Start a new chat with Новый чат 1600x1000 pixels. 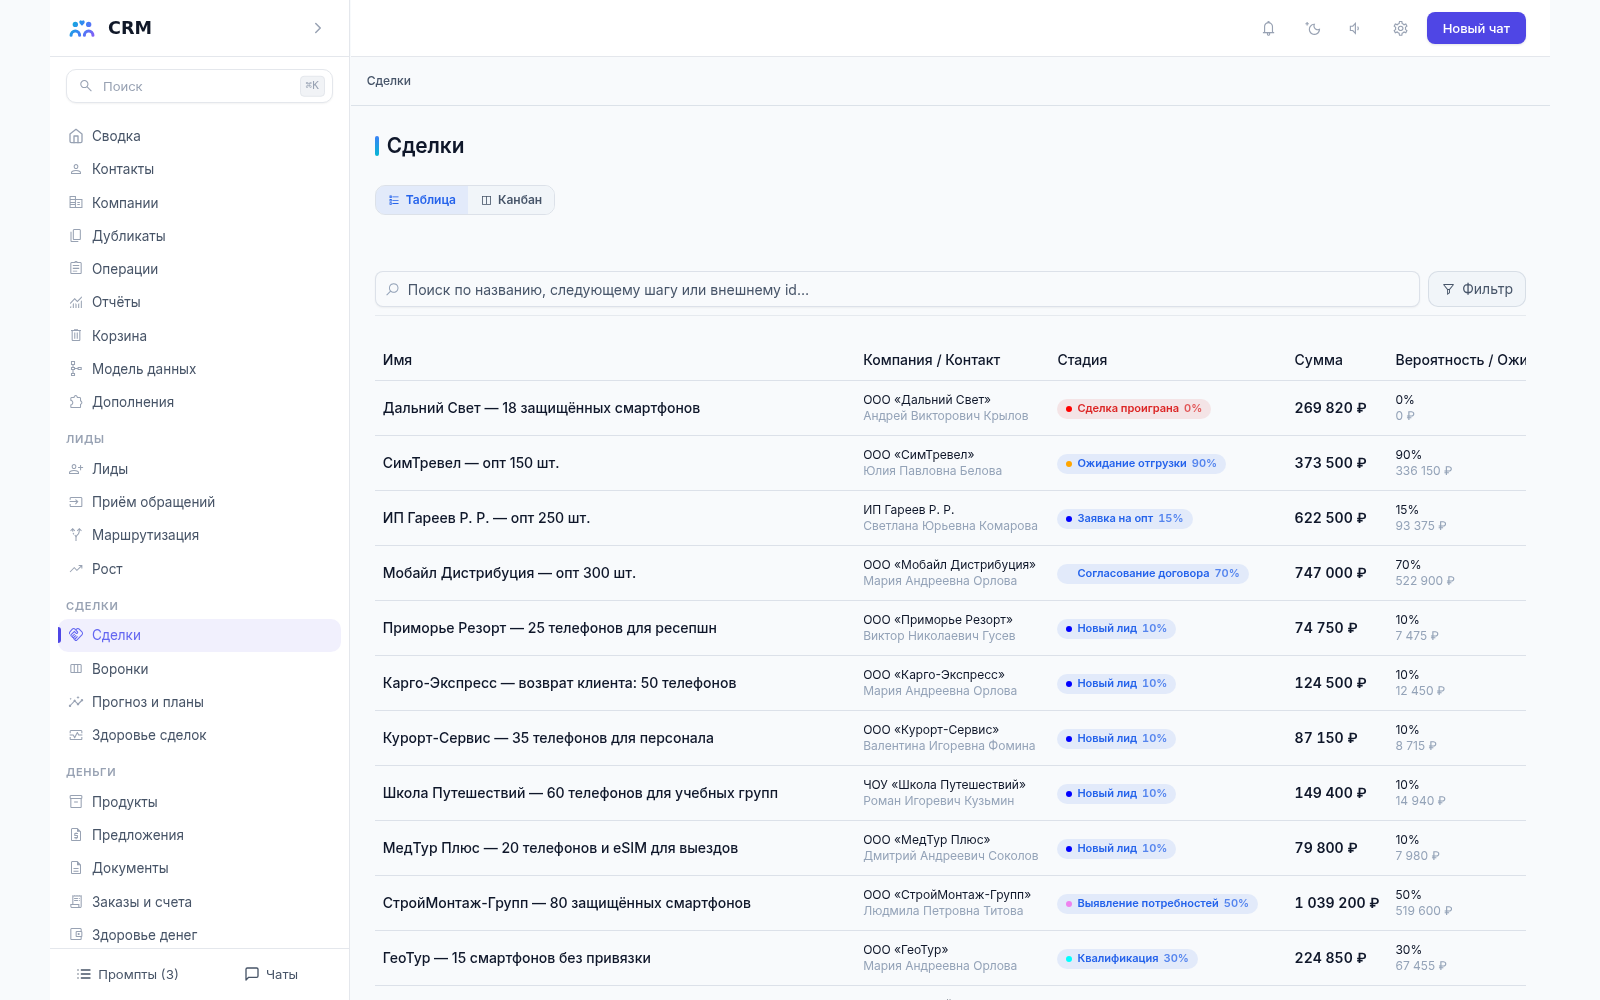pyautogui.click(x=1476, y=28)
